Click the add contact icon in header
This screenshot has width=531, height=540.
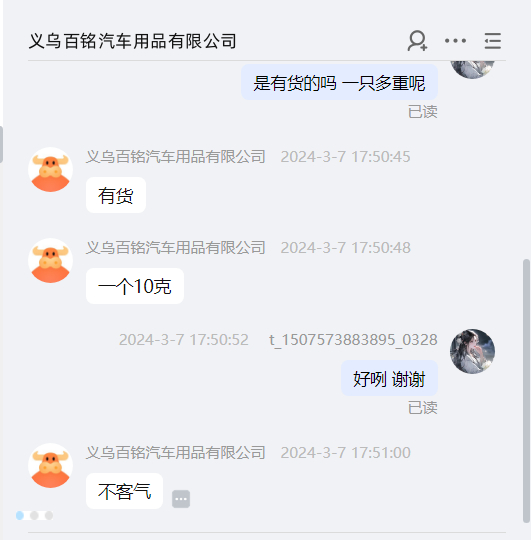[417, 41]
